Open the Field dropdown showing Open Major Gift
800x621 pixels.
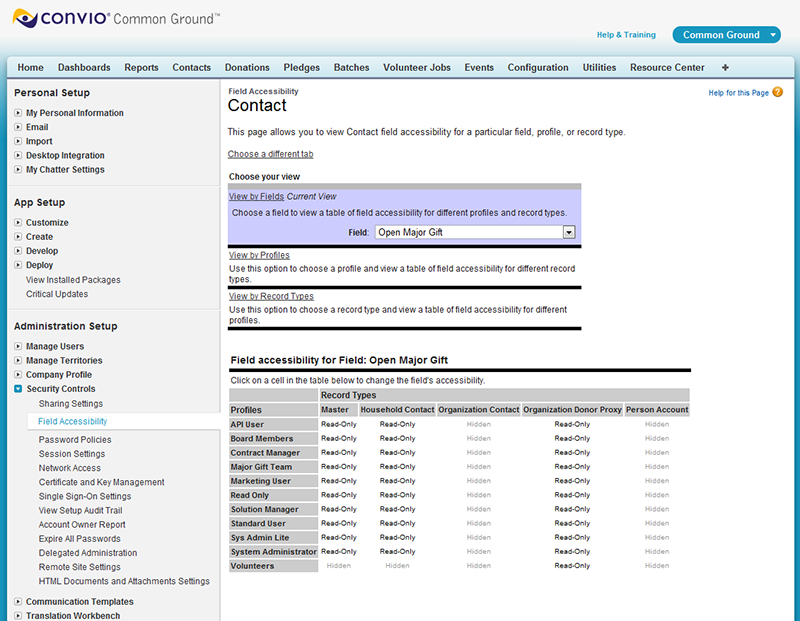[x=569, y=232]
